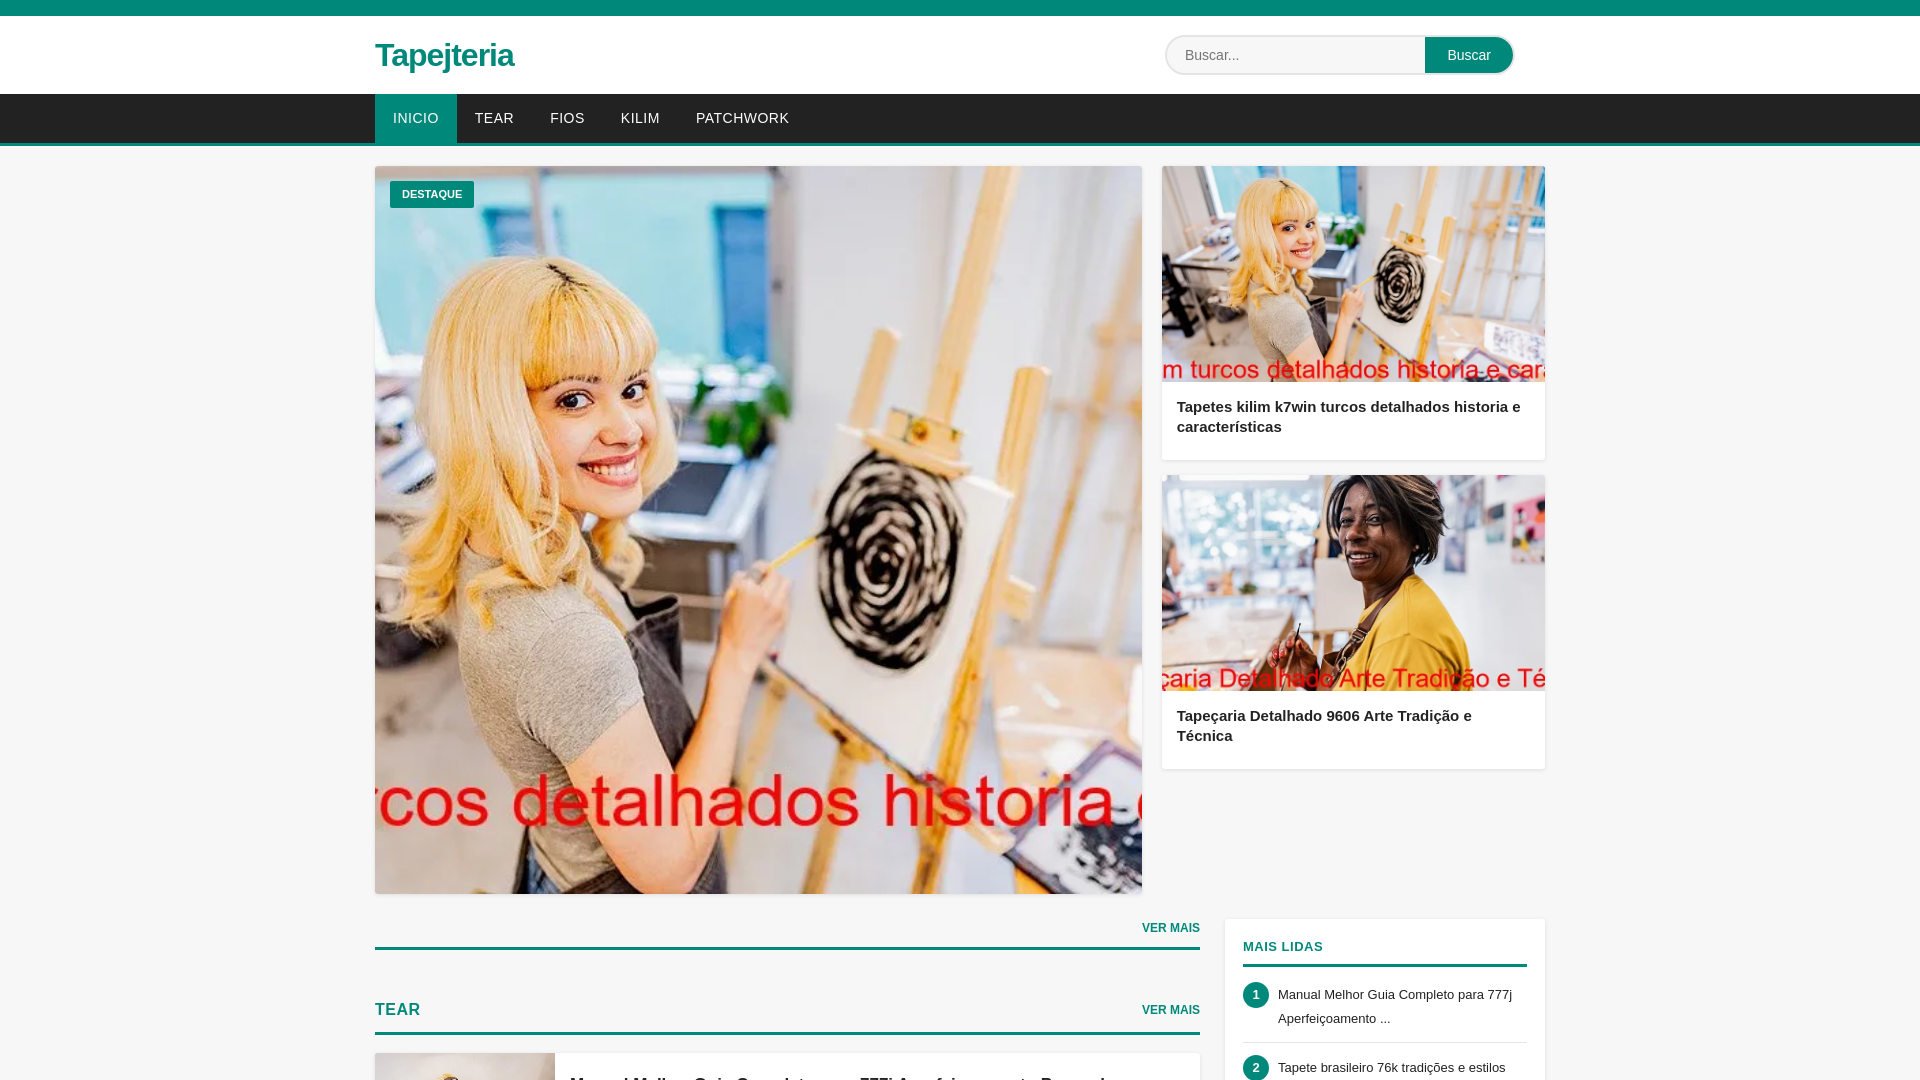Open the PATCHWORK menu item
This screenshot has height=1080, width=1920.
point(742,118)
